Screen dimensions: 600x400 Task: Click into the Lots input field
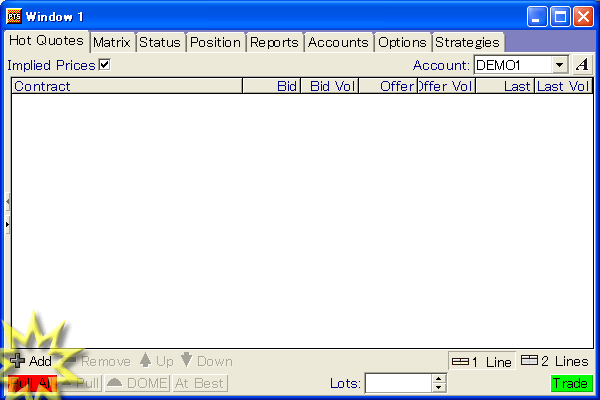point(398,383)
